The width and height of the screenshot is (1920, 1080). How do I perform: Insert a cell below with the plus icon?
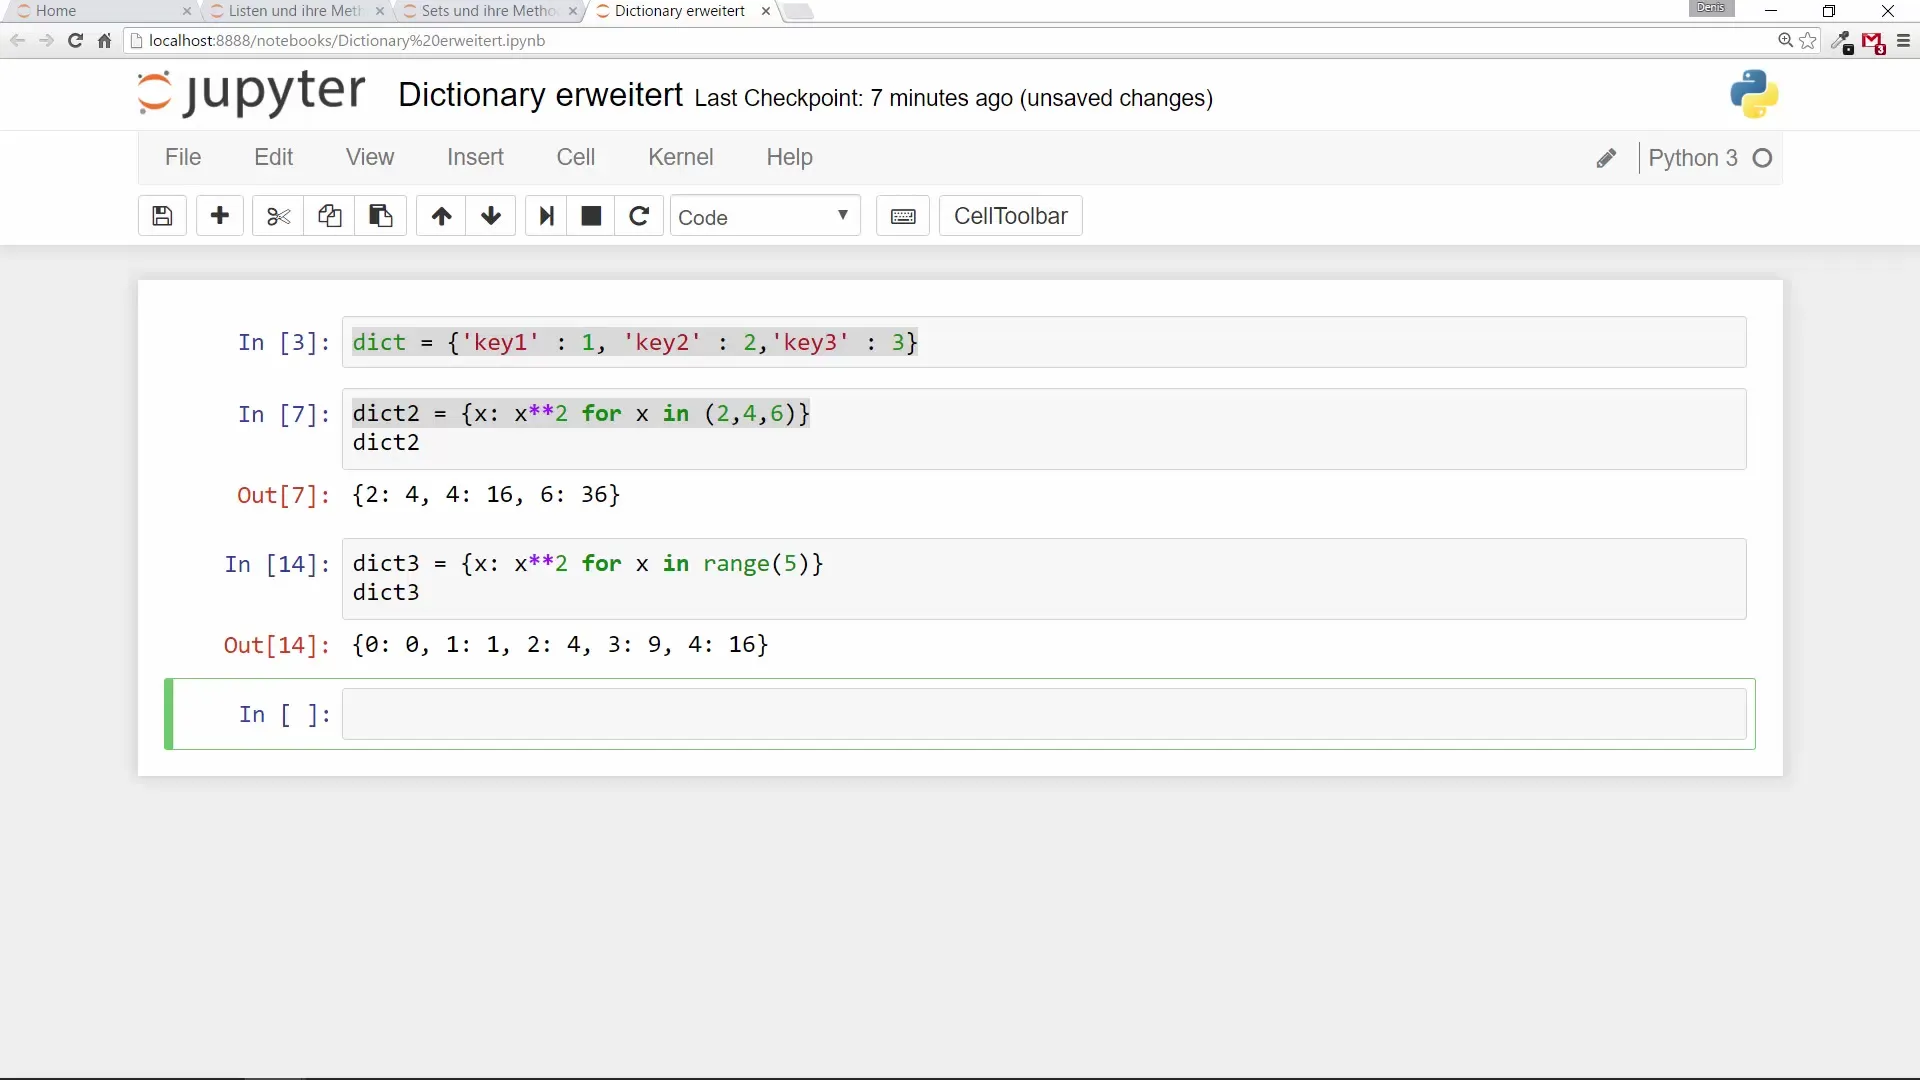pos(220,216)
